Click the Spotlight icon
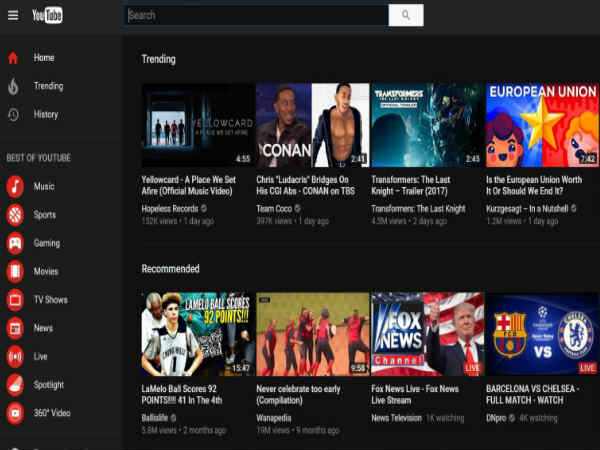This screenshot has width=600, height=450. tap(15, 385)
